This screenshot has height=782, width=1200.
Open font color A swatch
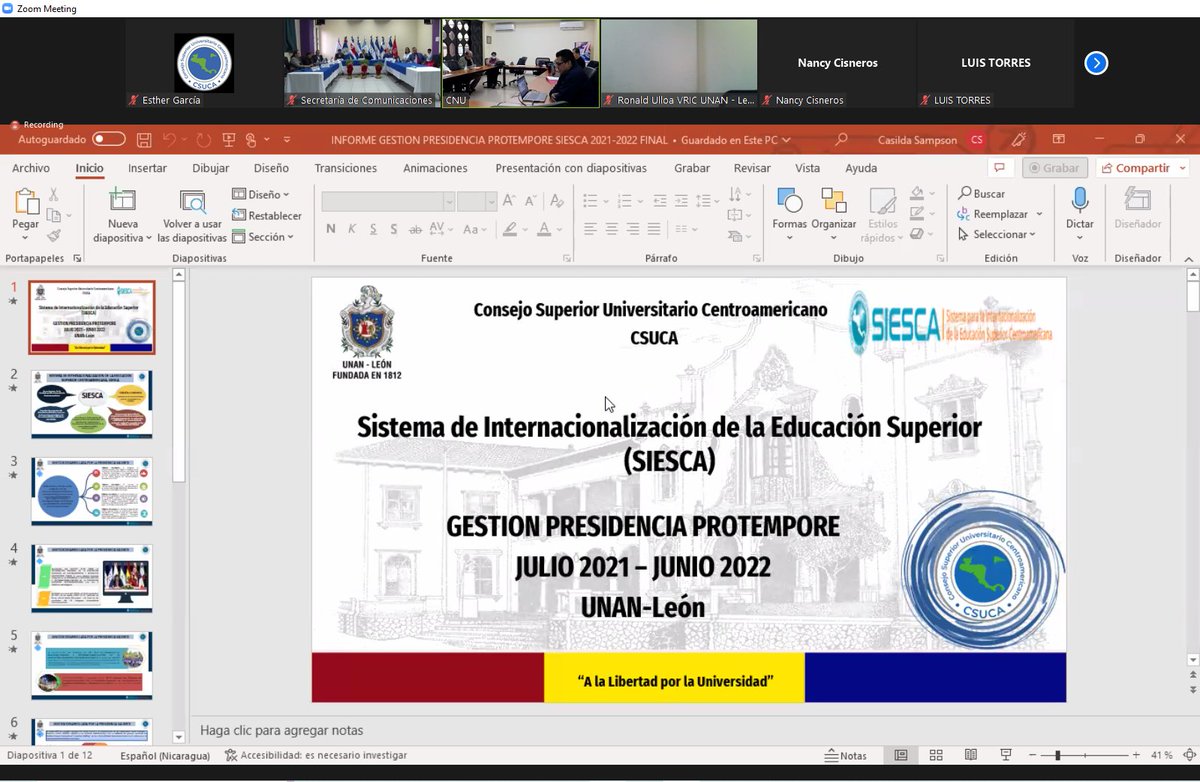coord(544,229)
